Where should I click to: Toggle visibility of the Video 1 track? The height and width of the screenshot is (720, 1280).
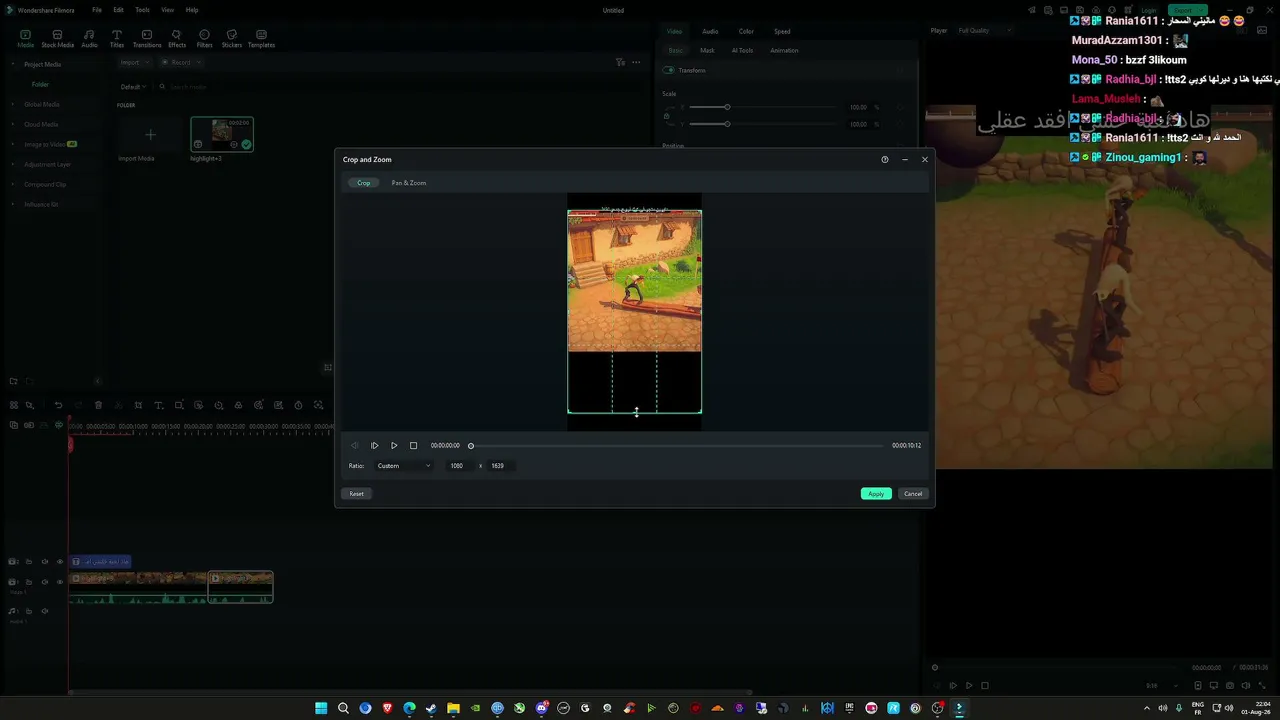click(59, 581)
